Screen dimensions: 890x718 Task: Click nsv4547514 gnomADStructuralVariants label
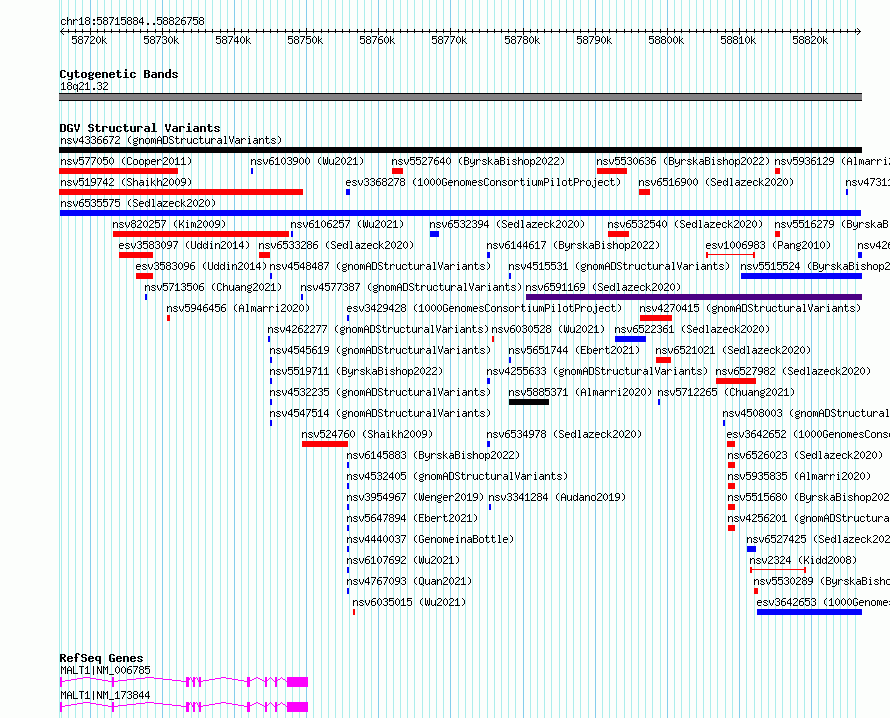(380, 413)
